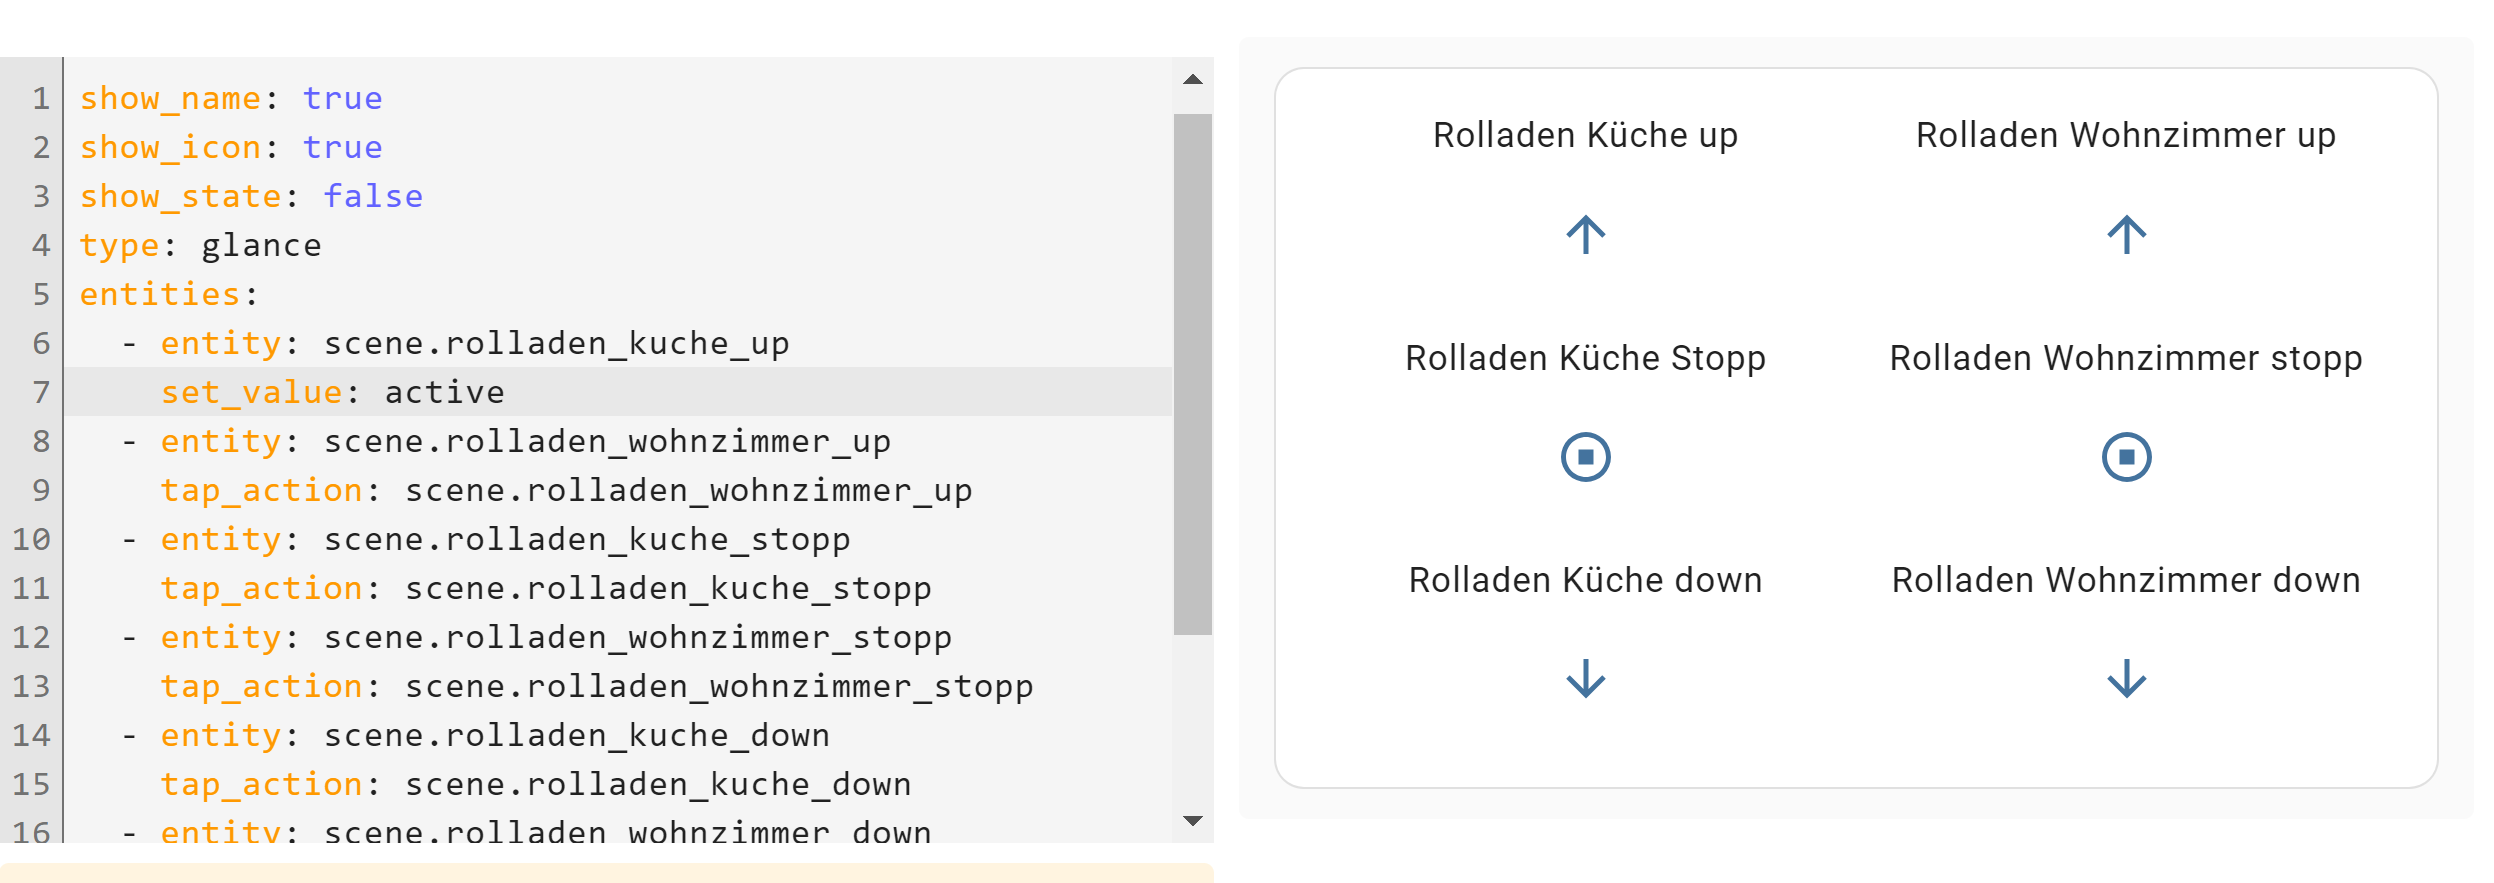
Task: Click the Rolladen Küche down arrow icon
Action: tap(1585, 678)
